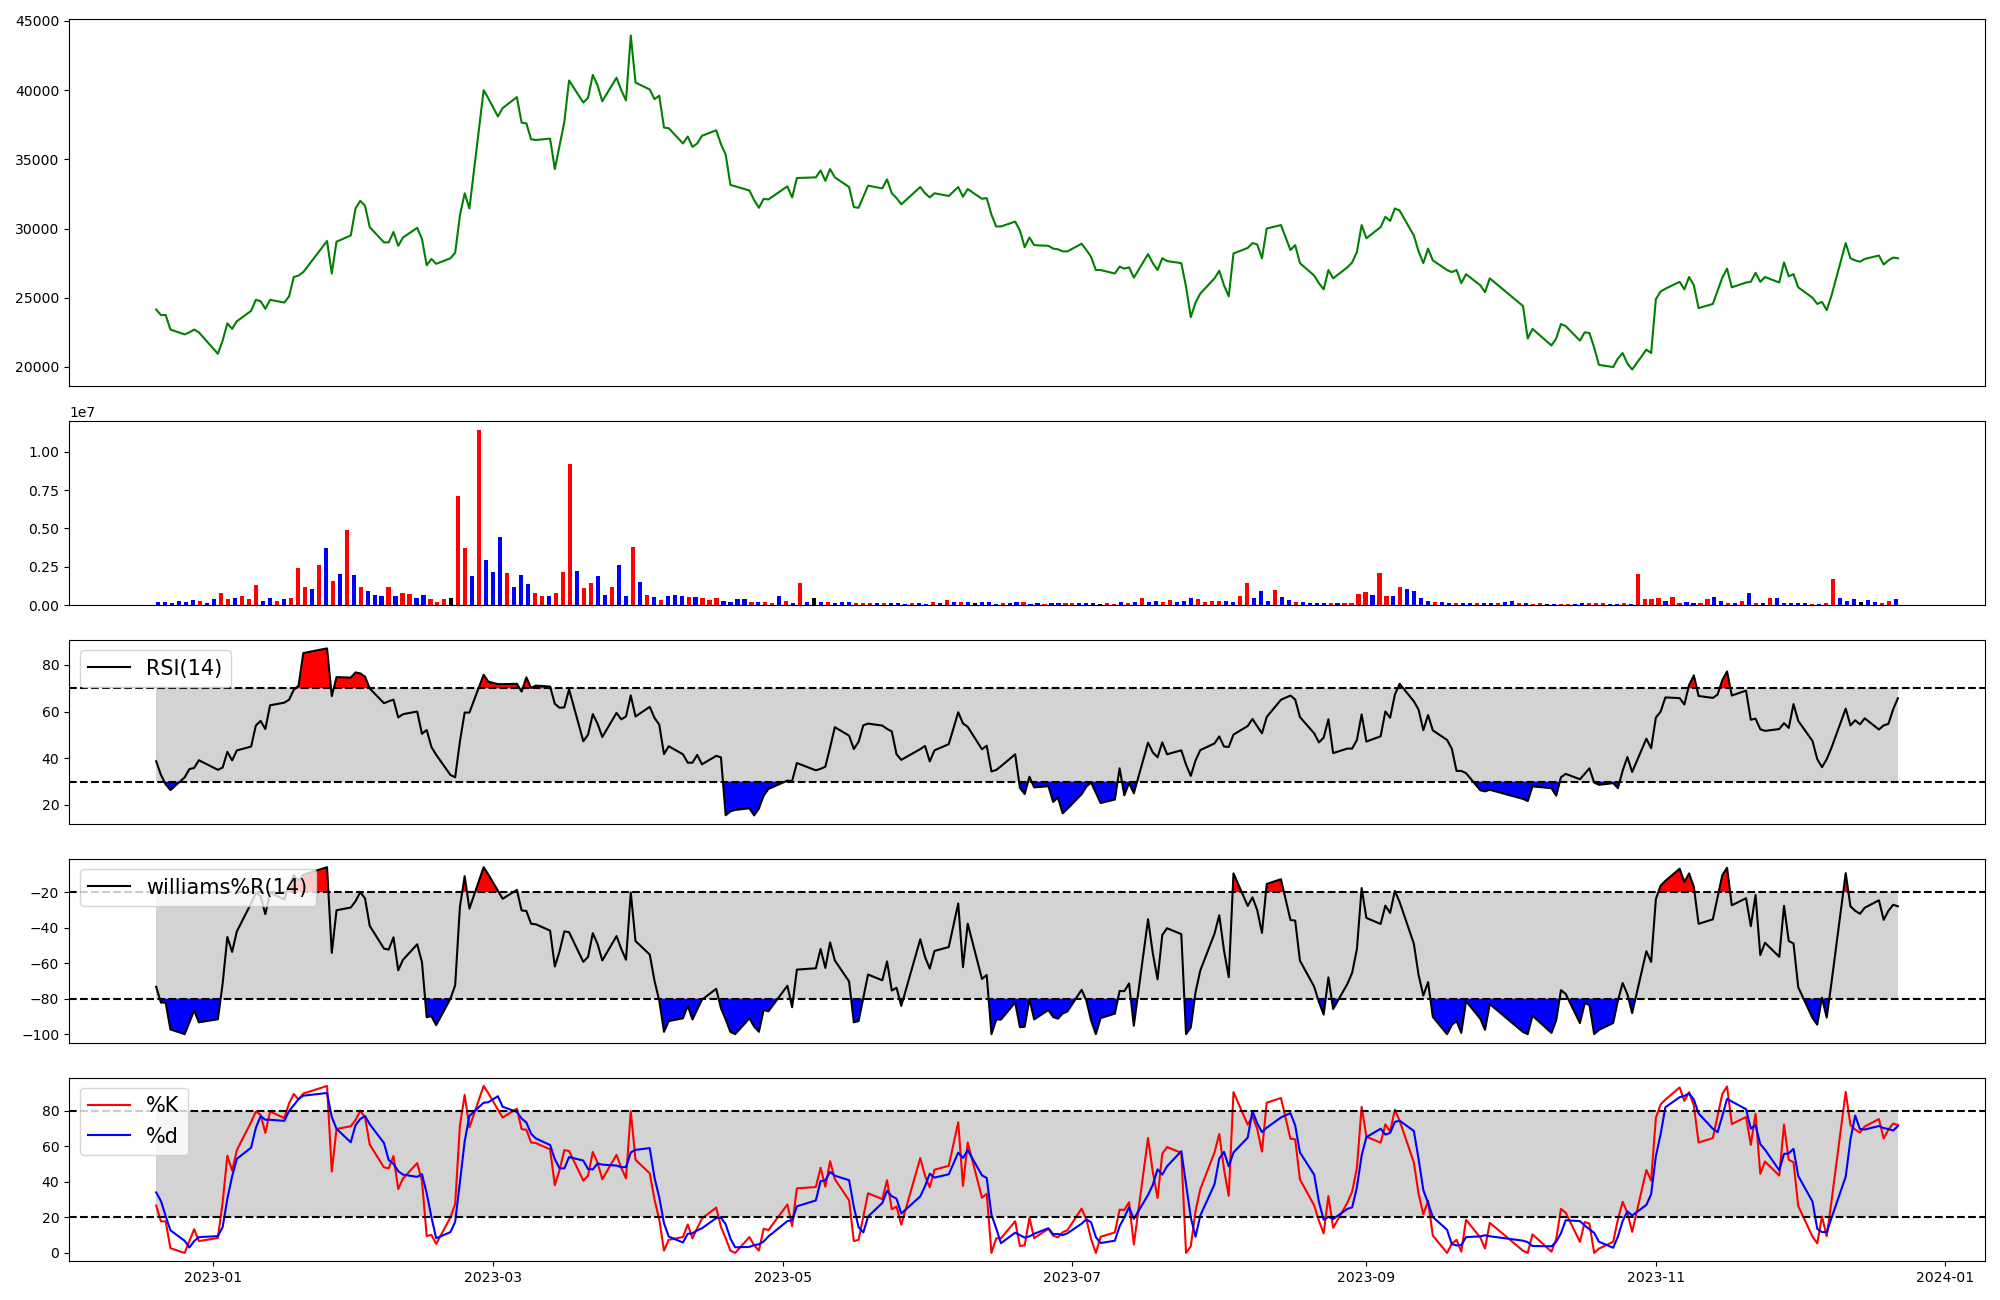Screen dimensions: 2000x1300
Task: Click the 2023-01 x-axis tick label
Action: [x=213, y=1277]
